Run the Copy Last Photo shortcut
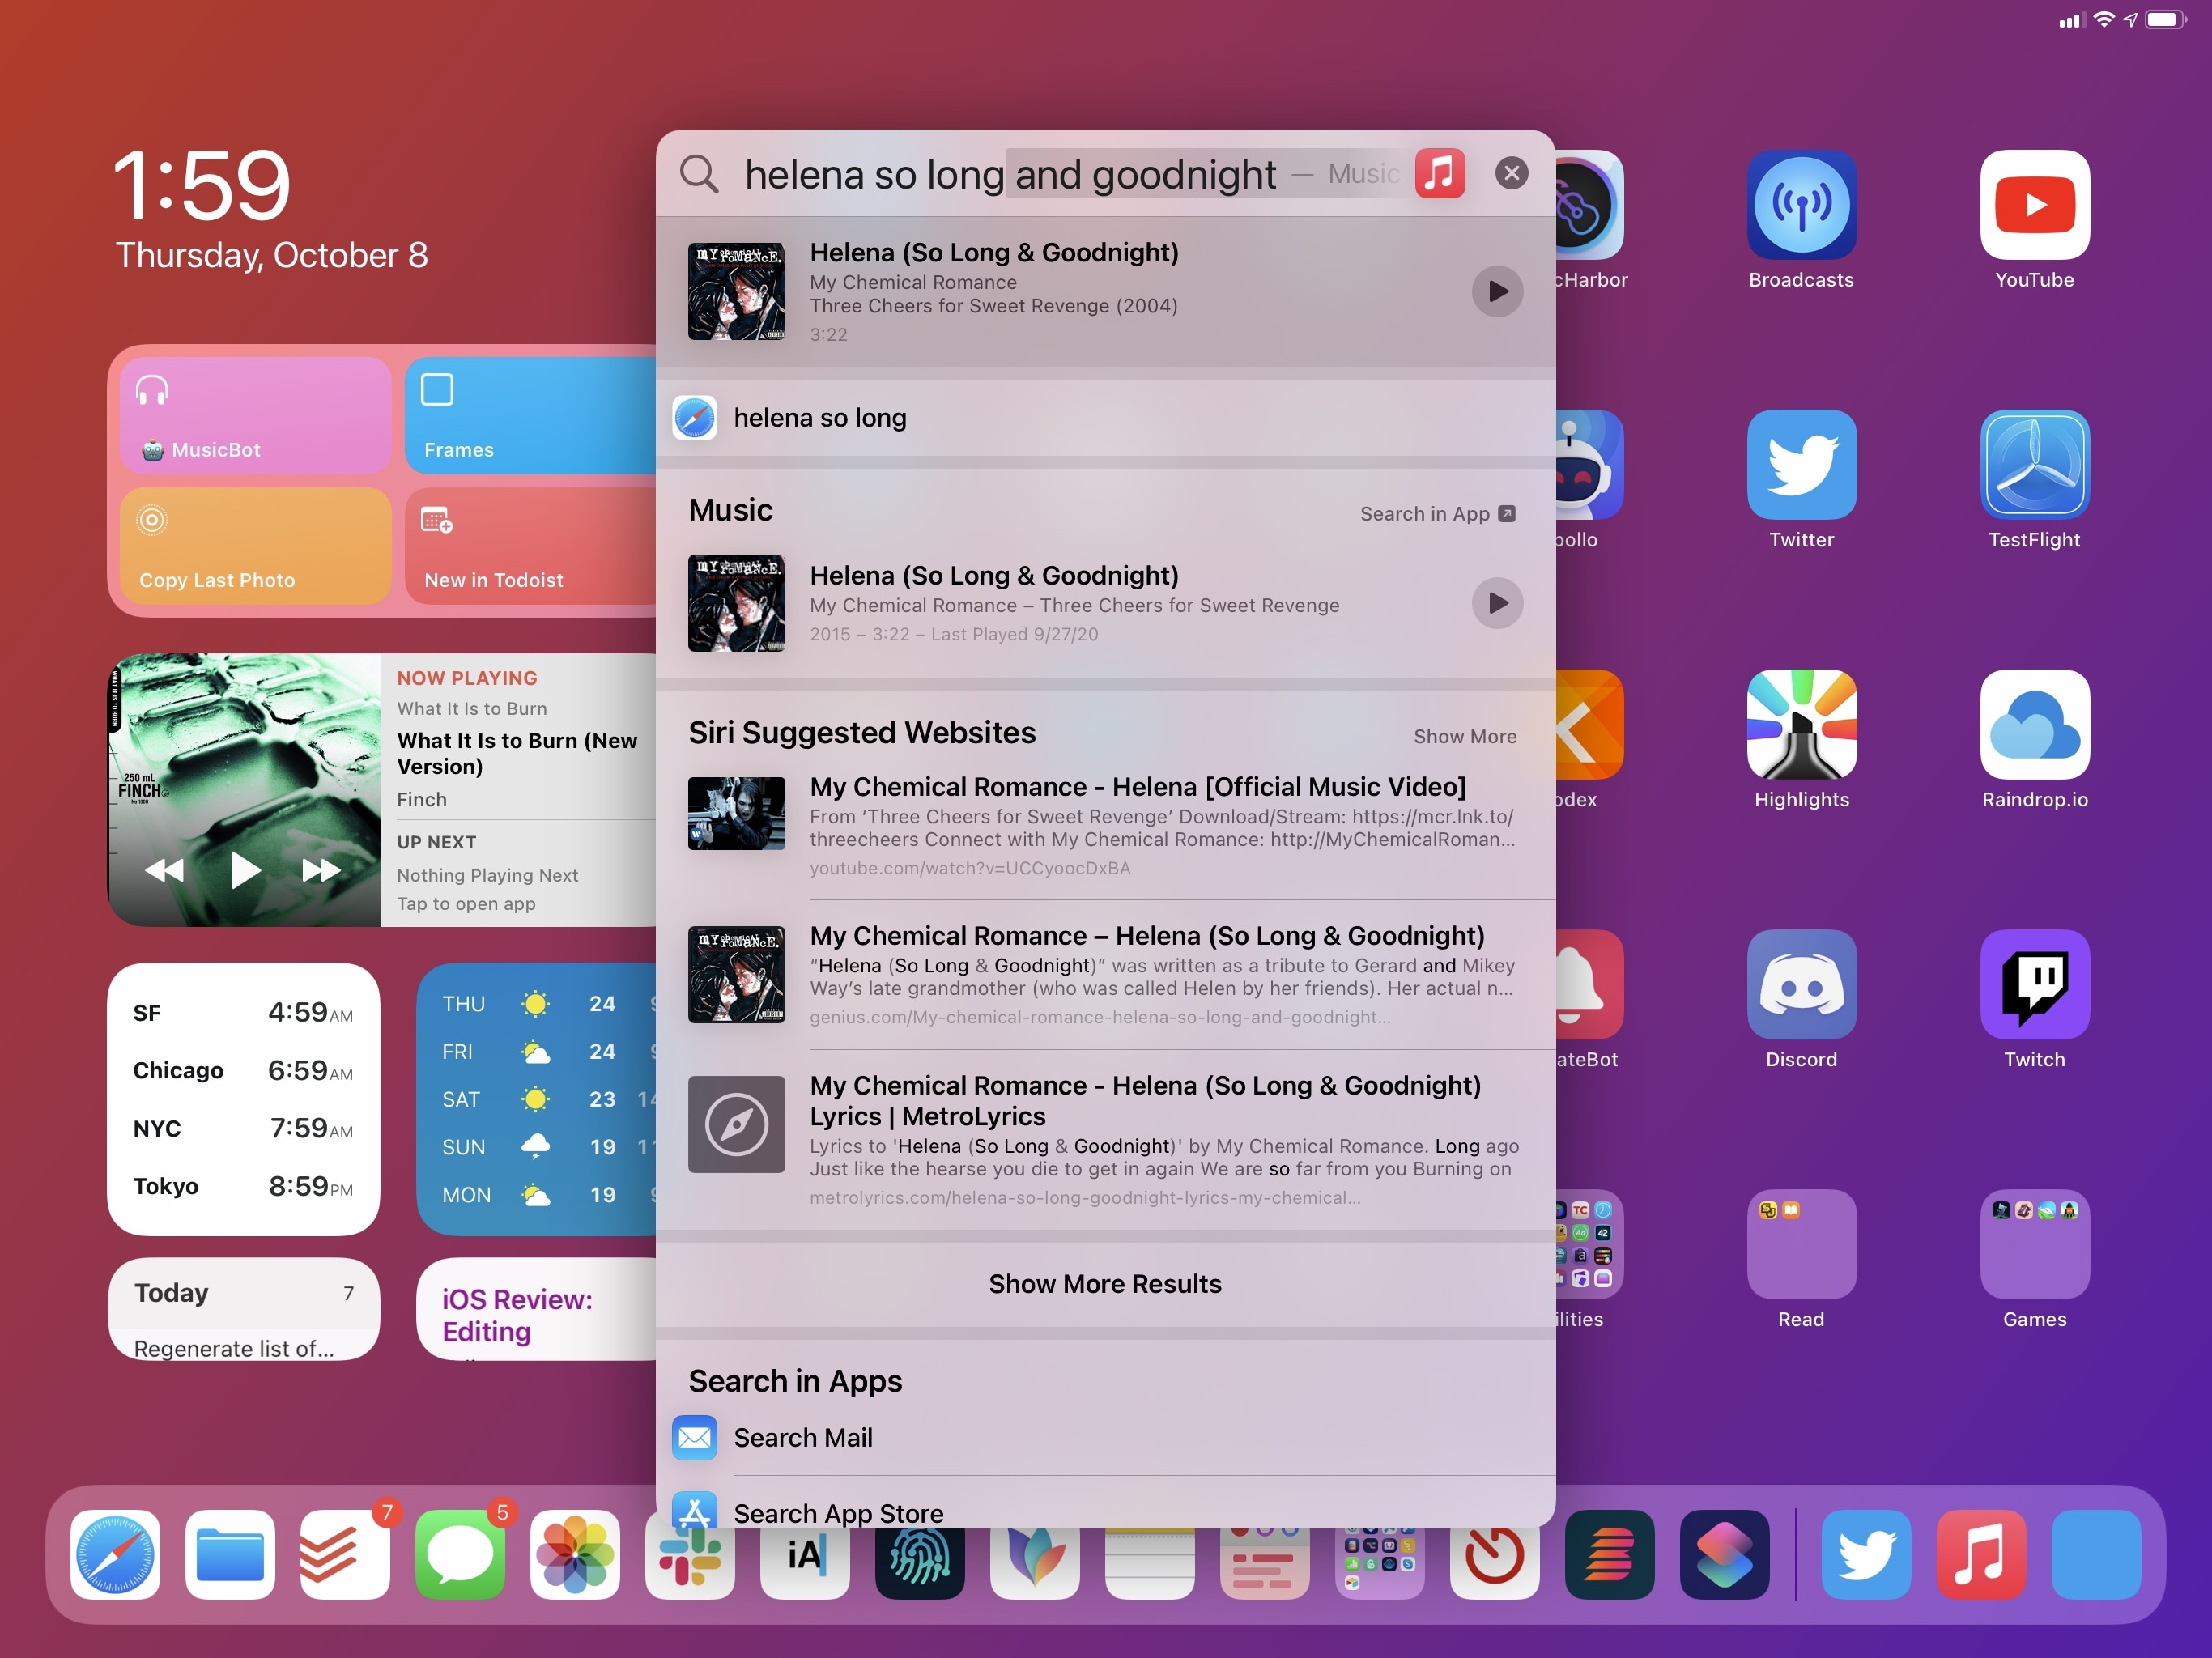Viewport: 2212px width, 1658px height. (x=255, y=546)
